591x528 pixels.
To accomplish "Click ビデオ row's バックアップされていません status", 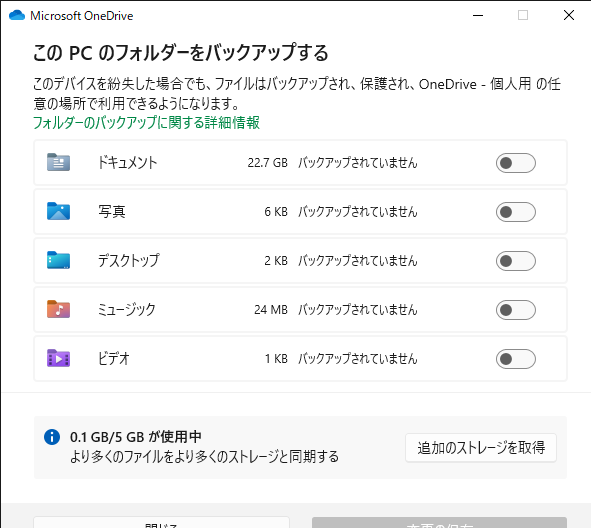I will [358, 359].
